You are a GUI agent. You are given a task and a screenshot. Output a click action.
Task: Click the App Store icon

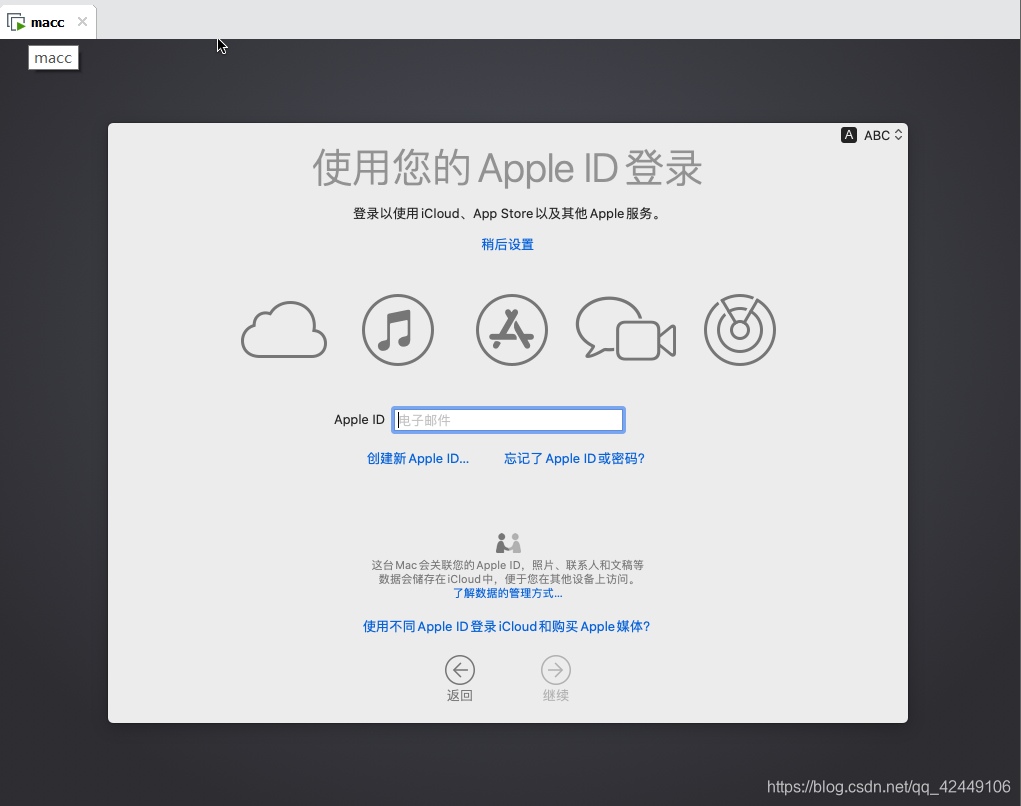[512, 329]
